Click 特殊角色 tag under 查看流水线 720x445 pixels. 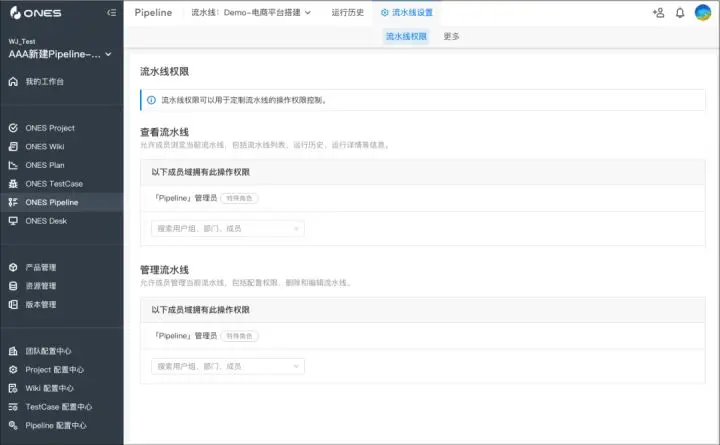tap(239, 198)
